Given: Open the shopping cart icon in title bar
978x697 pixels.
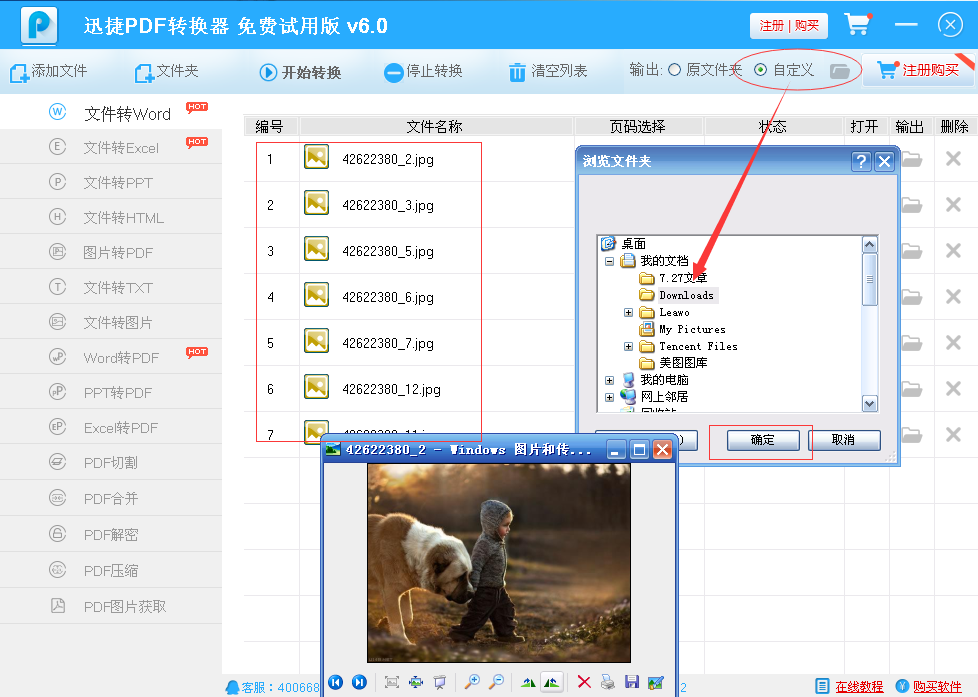Looking at the screenshot, I should (858, 24).
